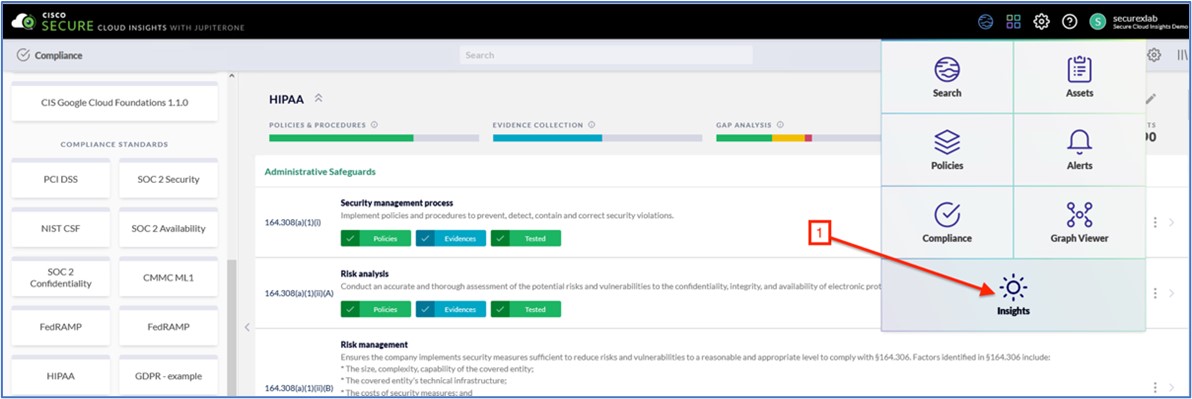The height and width of the screenshot is (399, 1192).
Task: Select PCI DSS standard
Action: pos(61,179)
